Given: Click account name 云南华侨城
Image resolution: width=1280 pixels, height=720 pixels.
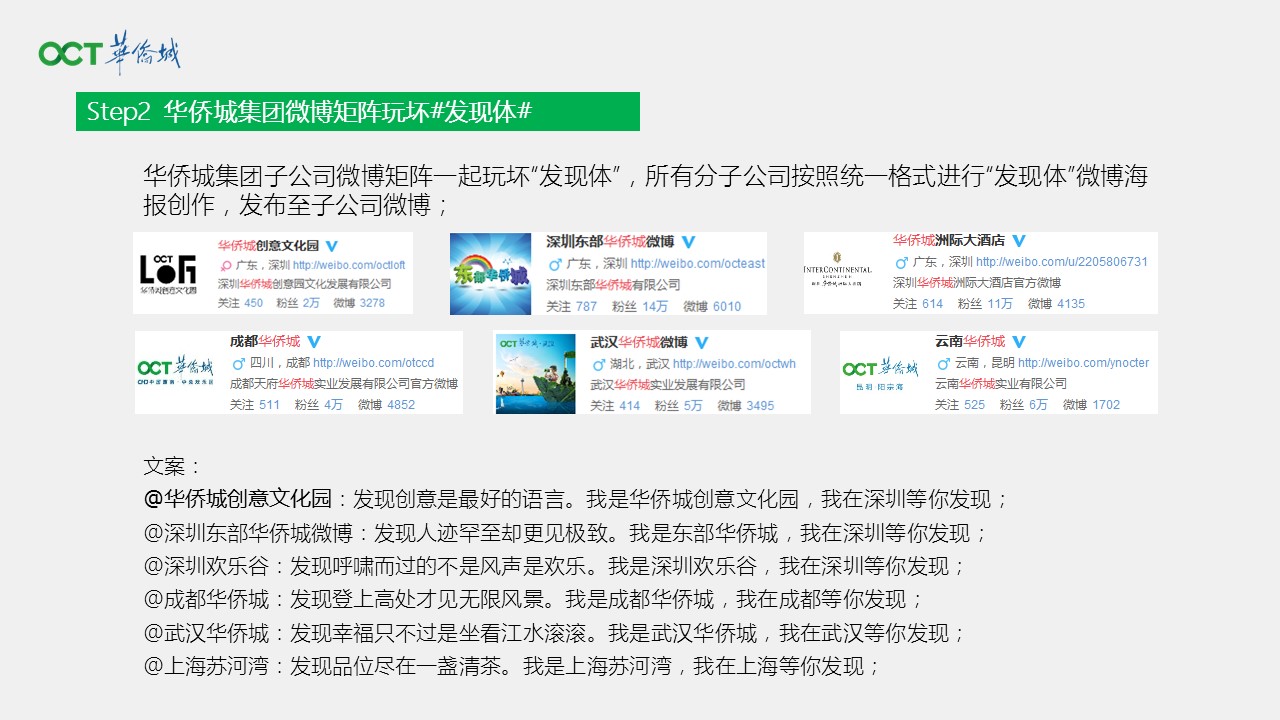Looking at the screenshot, I should (970, 342).
